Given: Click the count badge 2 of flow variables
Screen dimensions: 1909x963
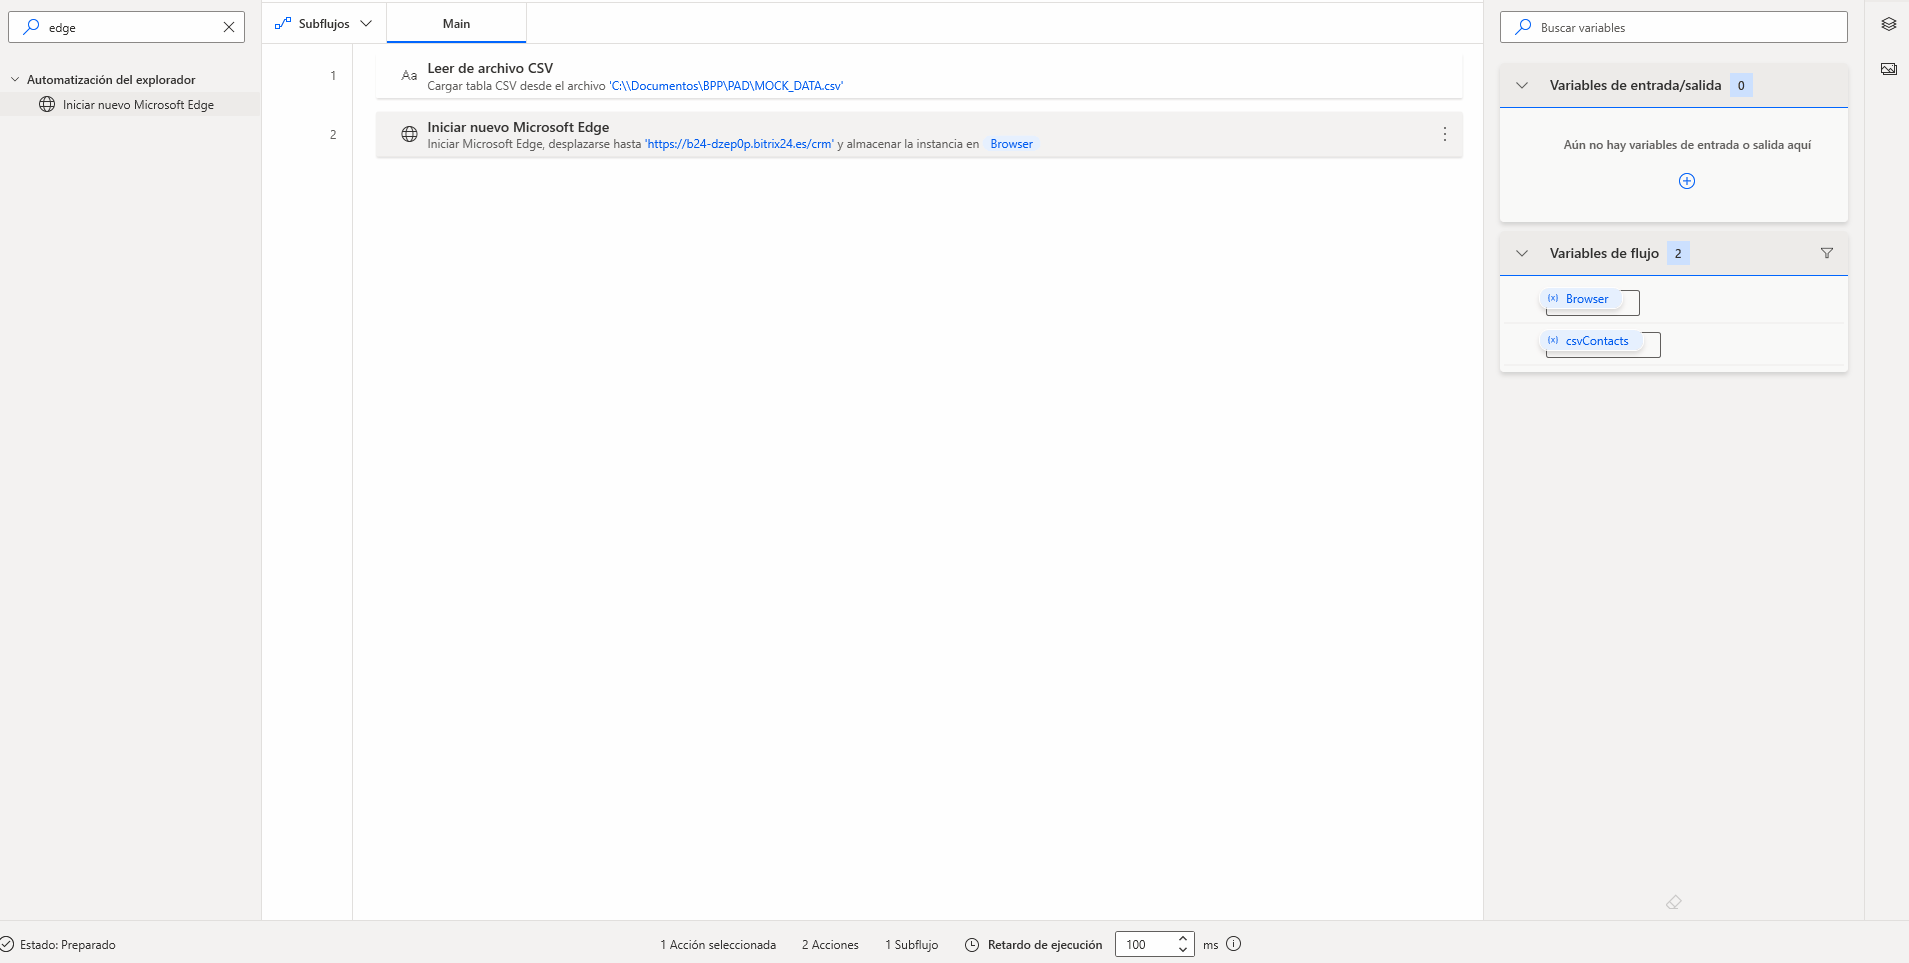Looking at the screenshot, I should [1678, 253].
